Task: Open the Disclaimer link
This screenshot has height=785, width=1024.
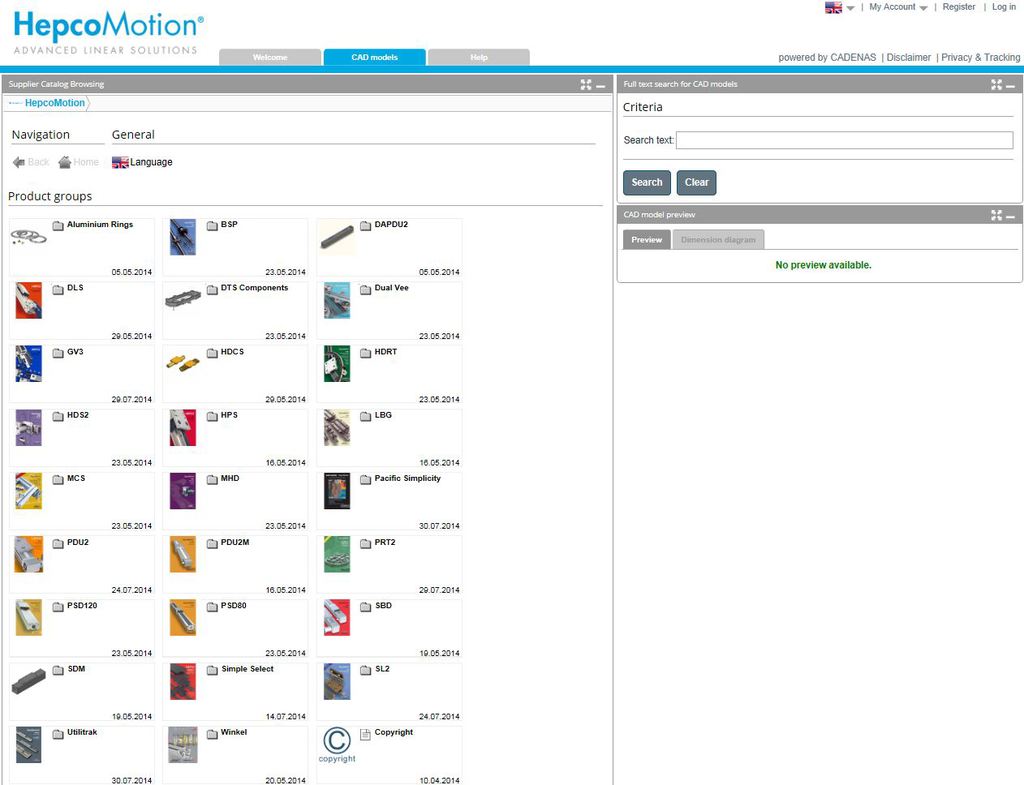Action: click(x=908, y=57)
